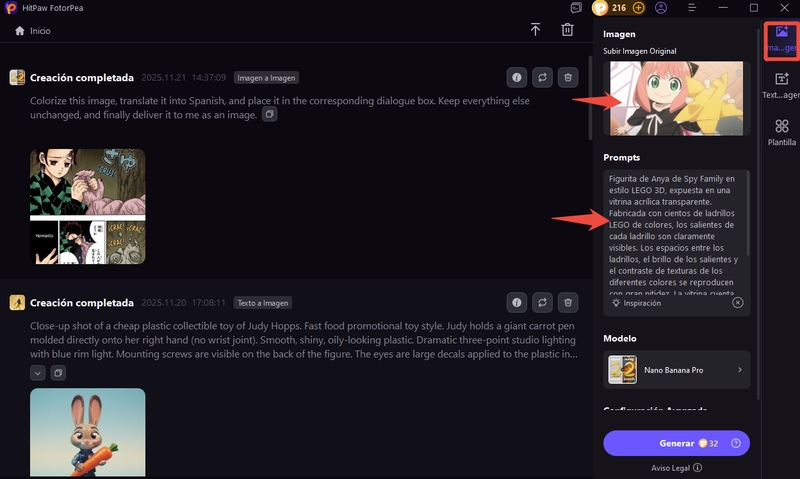Delete the Judy Hopps creation entry
800x479 pixels.
567,302
